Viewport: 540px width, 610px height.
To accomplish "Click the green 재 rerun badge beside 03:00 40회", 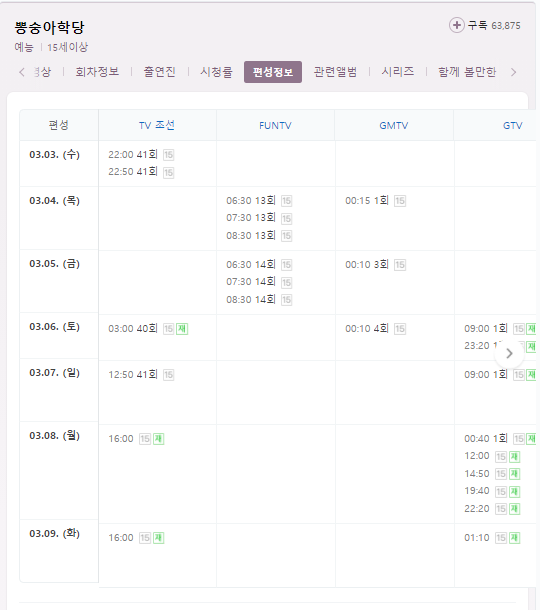I will click(x=182, y=329).
